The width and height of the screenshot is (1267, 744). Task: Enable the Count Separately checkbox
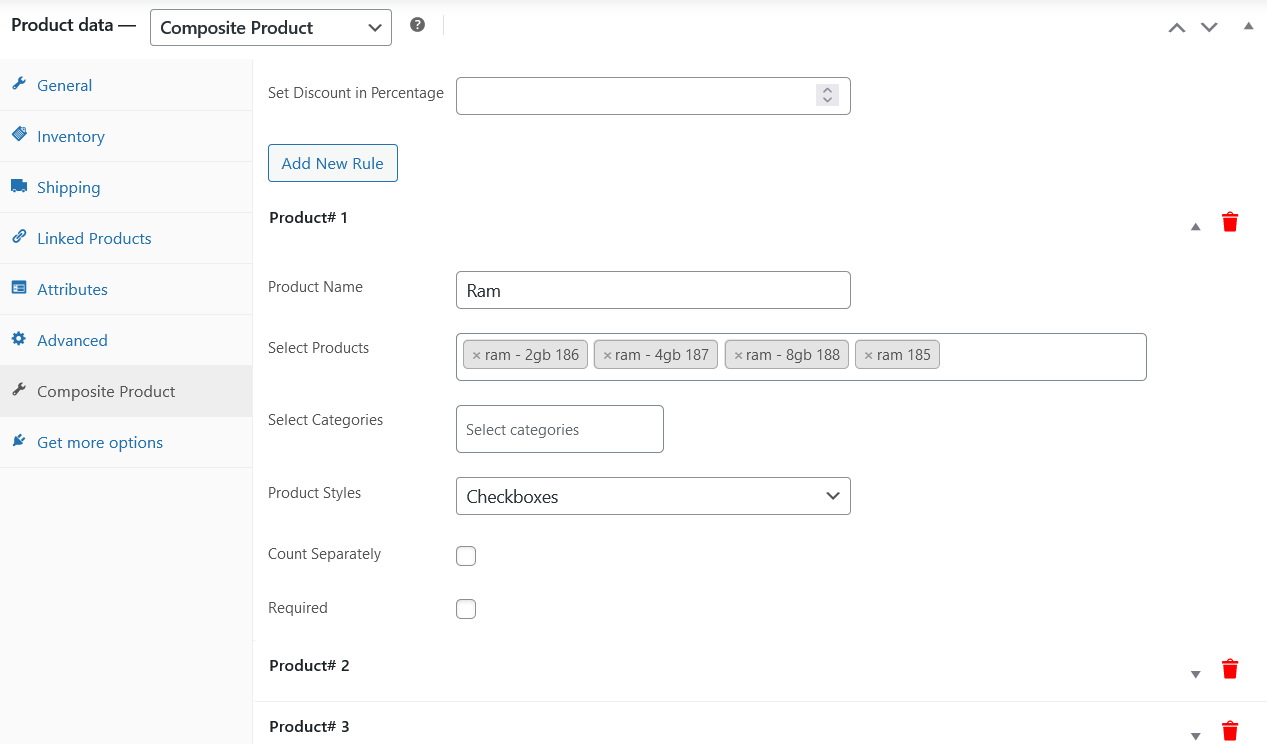click(466, 556)
